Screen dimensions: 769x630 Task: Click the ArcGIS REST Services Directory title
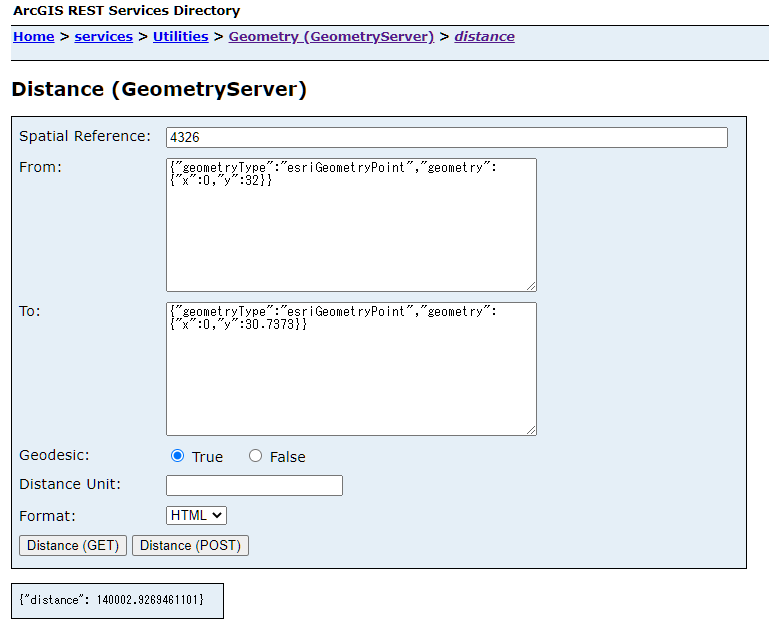coord(127,11)
